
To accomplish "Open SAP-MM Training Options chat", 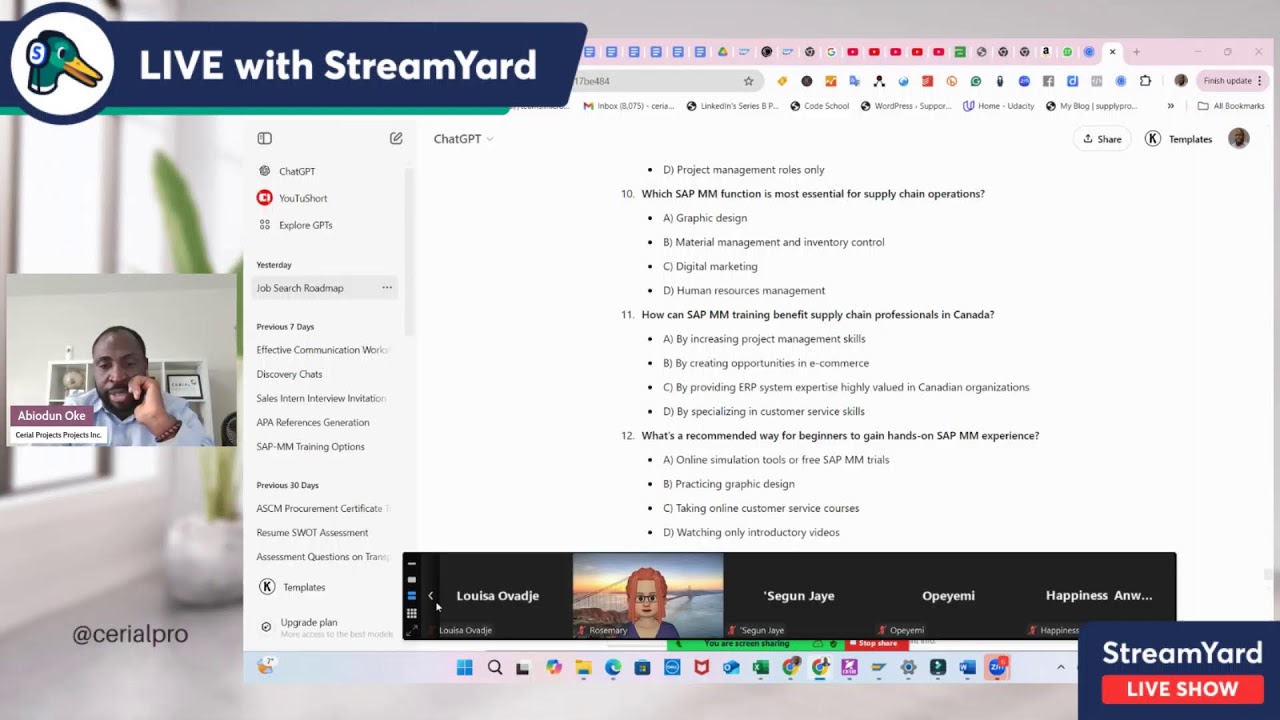I will (x=310, y=447).
